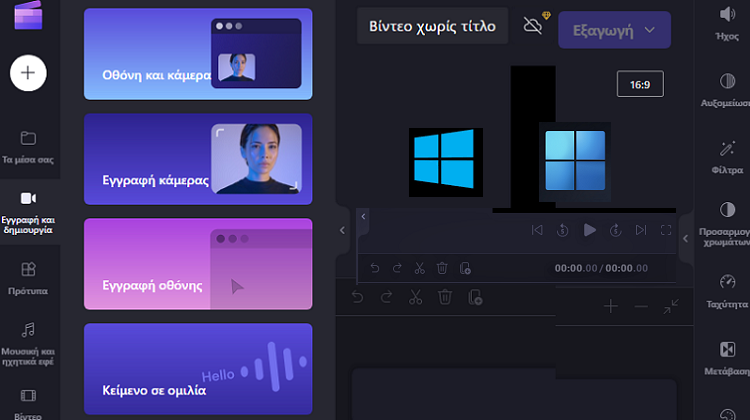Click the Βίντεο χωρίς τίτλο title field

(432, 26)
